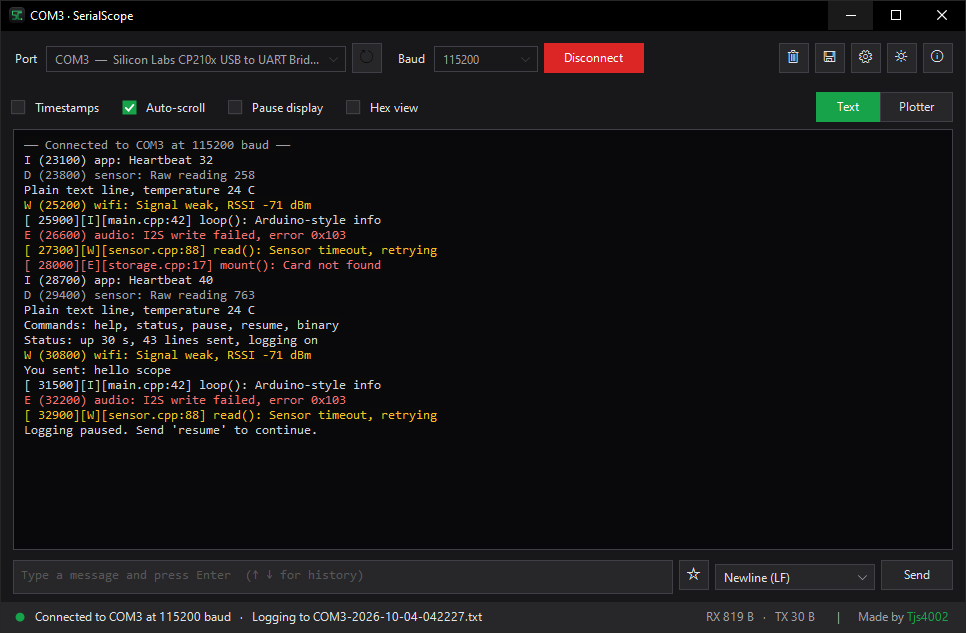
Task: Click the save log floppy icon
Action: pos(829,58)
